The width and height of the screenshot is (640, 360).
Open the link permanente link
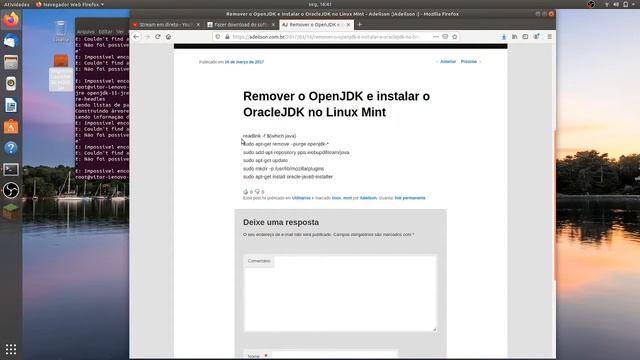pos(410,198)
